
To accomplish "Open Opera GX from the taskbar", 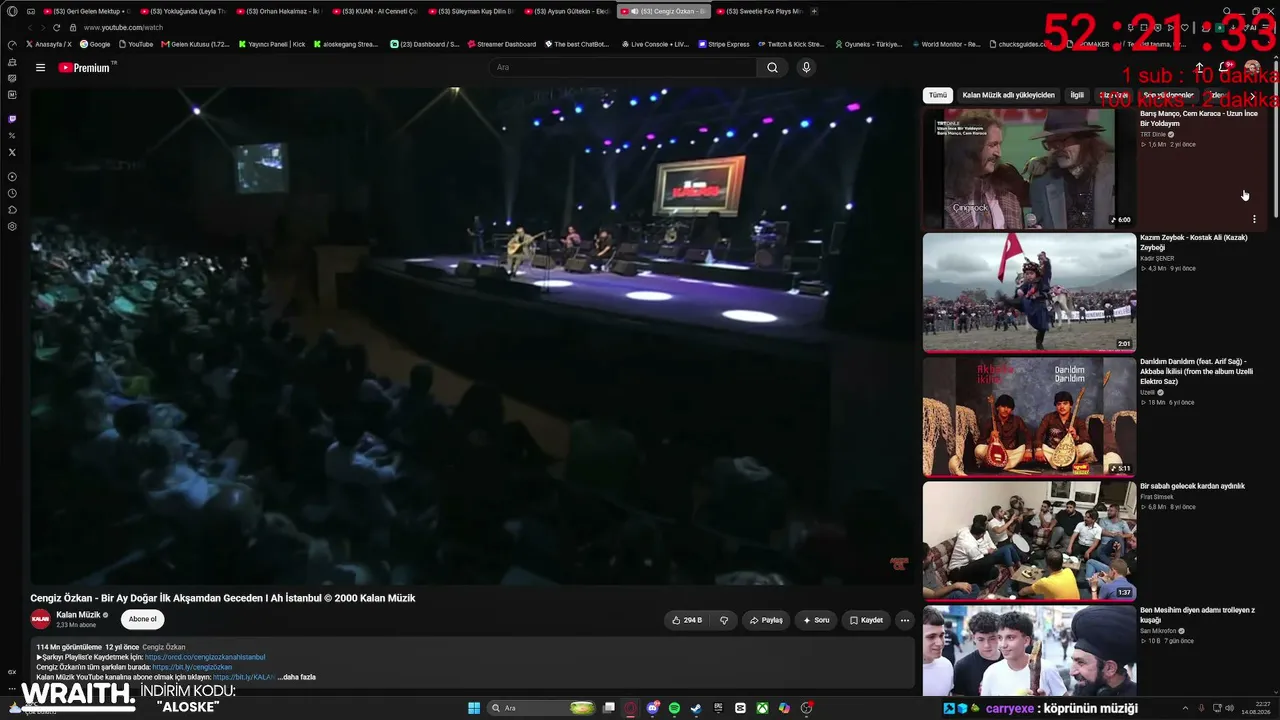I will 631,708.
